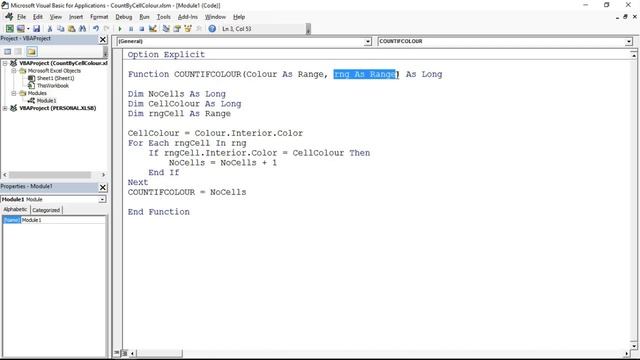Expand the VBAProject (PERSONAL.XLSB) node
Screen dimensions: 640x360
[x=5, y=108]
